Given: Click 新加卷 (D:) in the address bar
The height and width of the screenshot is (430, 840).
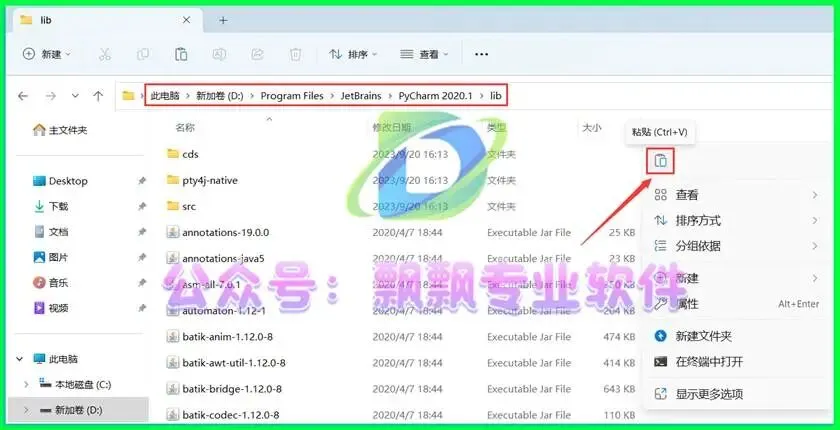Looking at the screenshot, I should pyautogui.click(x=220, y=96).
